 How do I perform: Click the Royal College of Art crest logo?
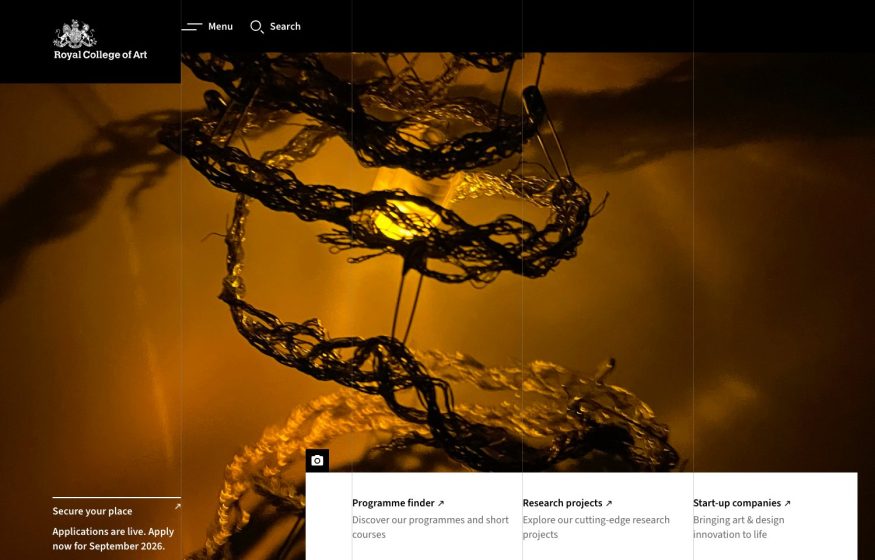75,33
